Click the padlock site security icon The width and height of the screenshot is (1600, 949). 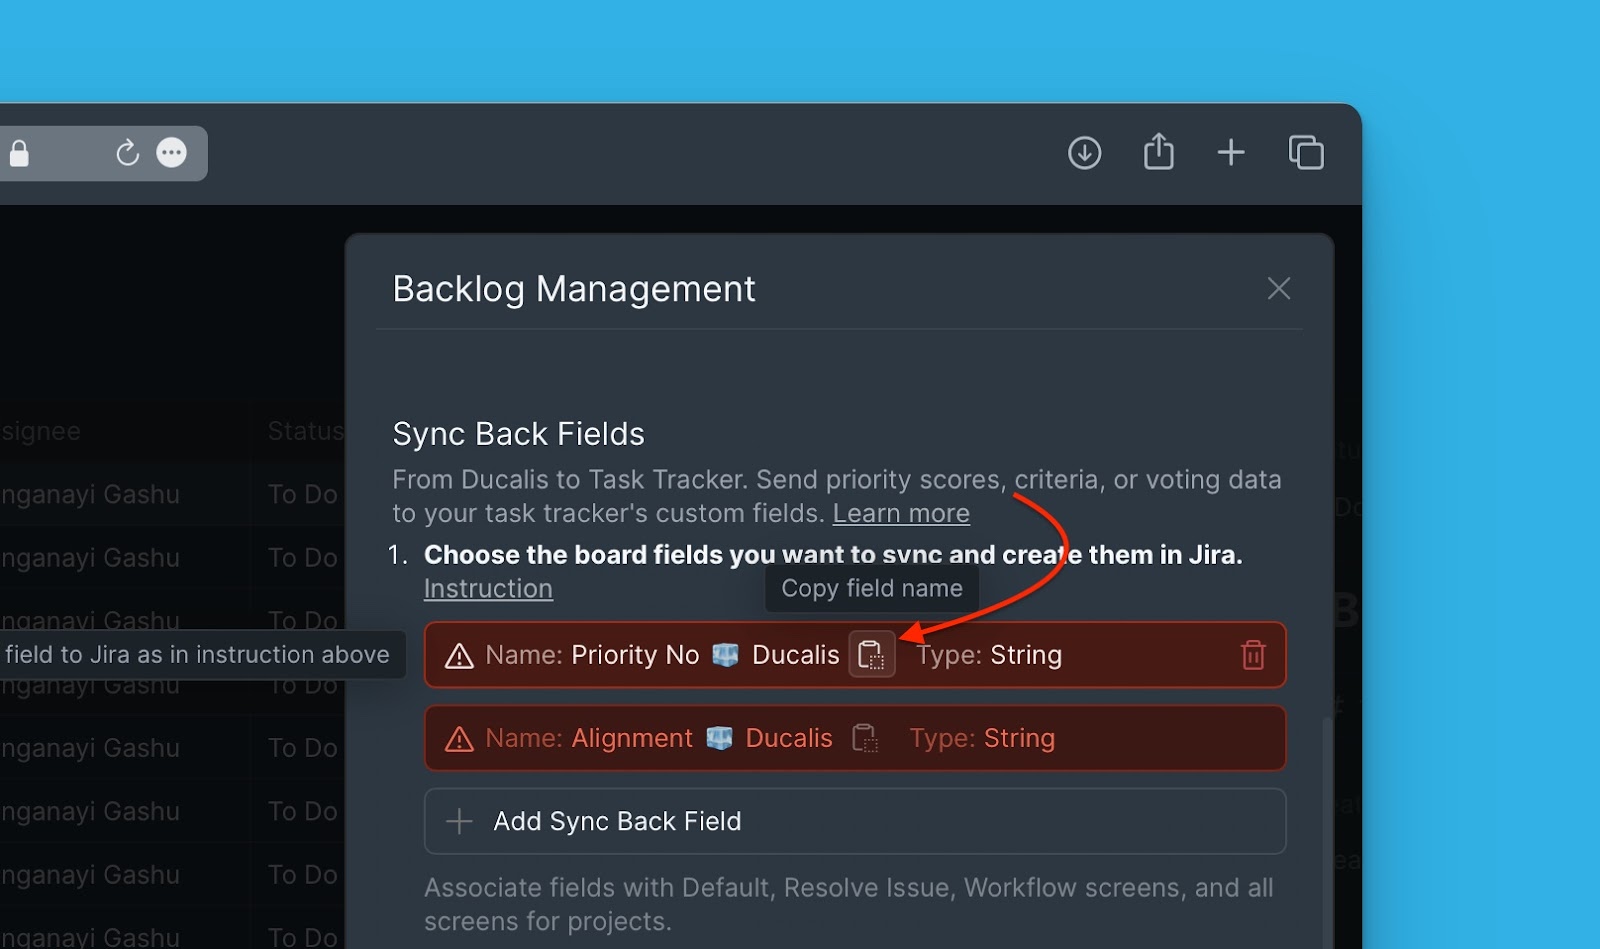pyautogui.click(x=19, y=153)
